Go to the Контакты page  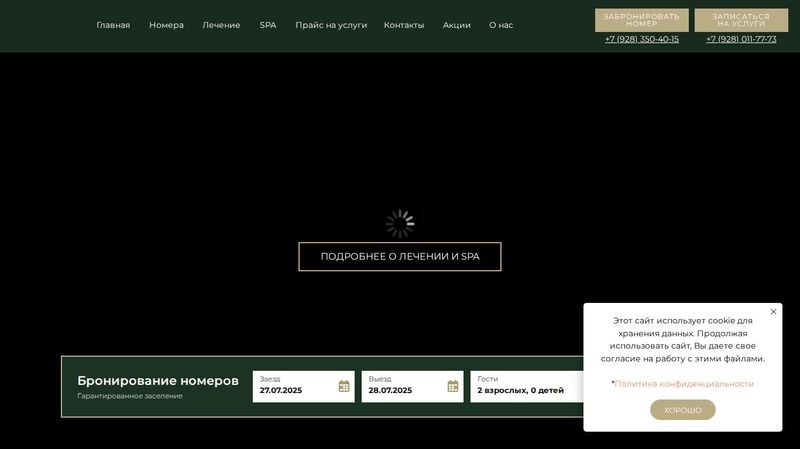point(404,25)
